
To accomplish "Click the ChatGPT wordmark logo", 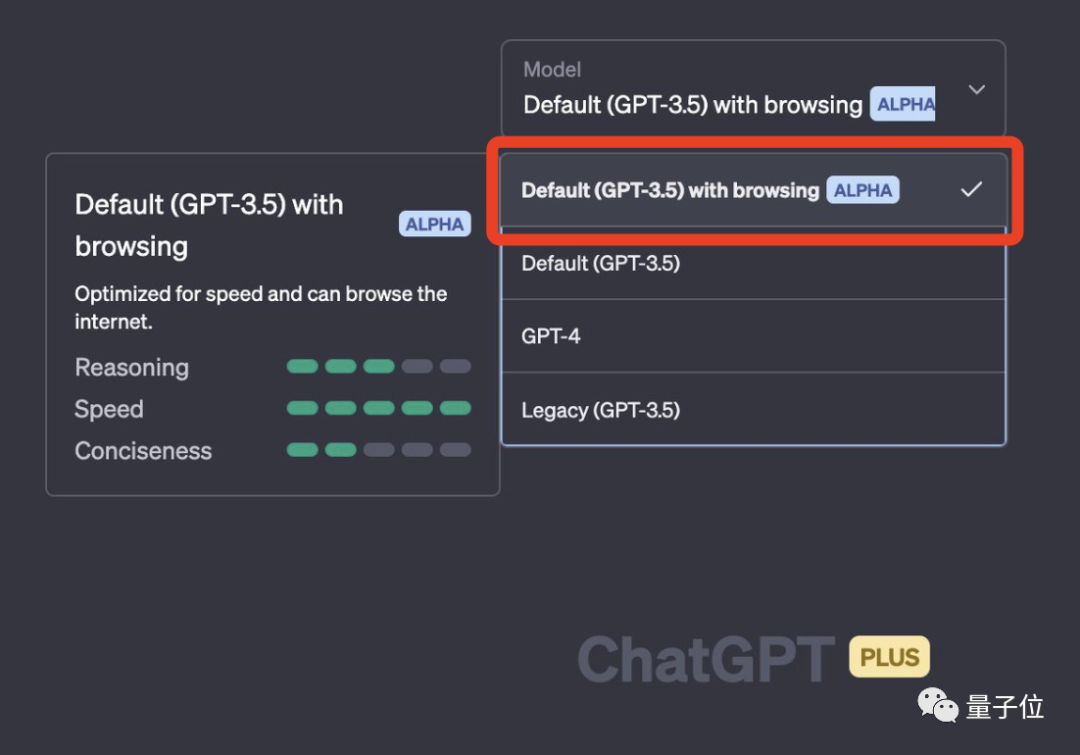I will click(705, 657).
